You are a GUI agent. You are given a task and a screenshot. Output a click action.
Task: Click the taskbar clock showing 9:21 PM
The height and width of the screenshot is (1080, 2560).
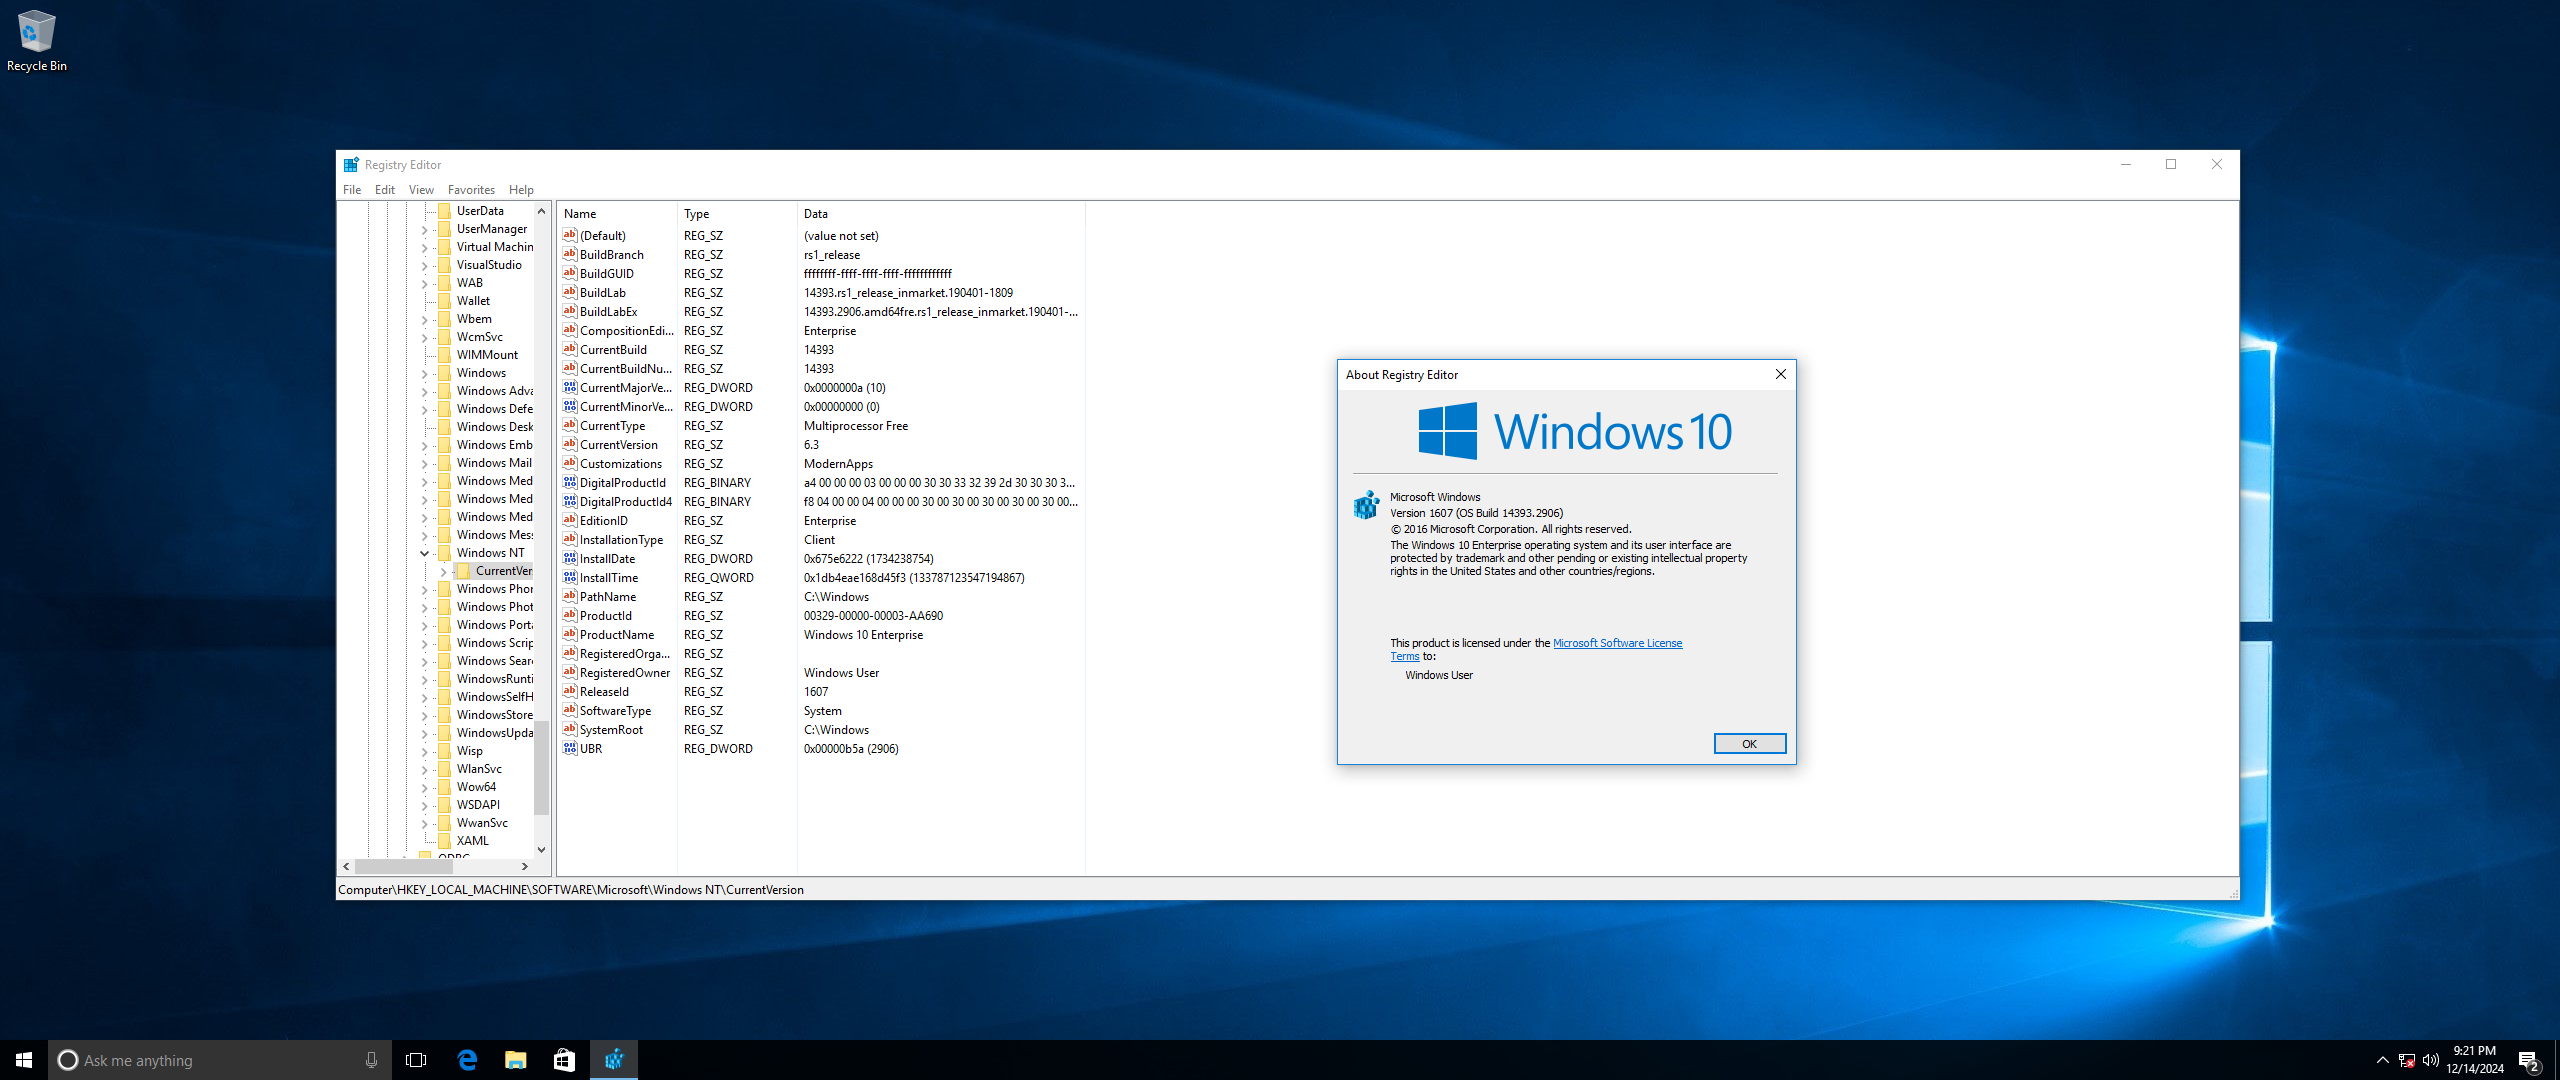[x=2475, y=1060]
